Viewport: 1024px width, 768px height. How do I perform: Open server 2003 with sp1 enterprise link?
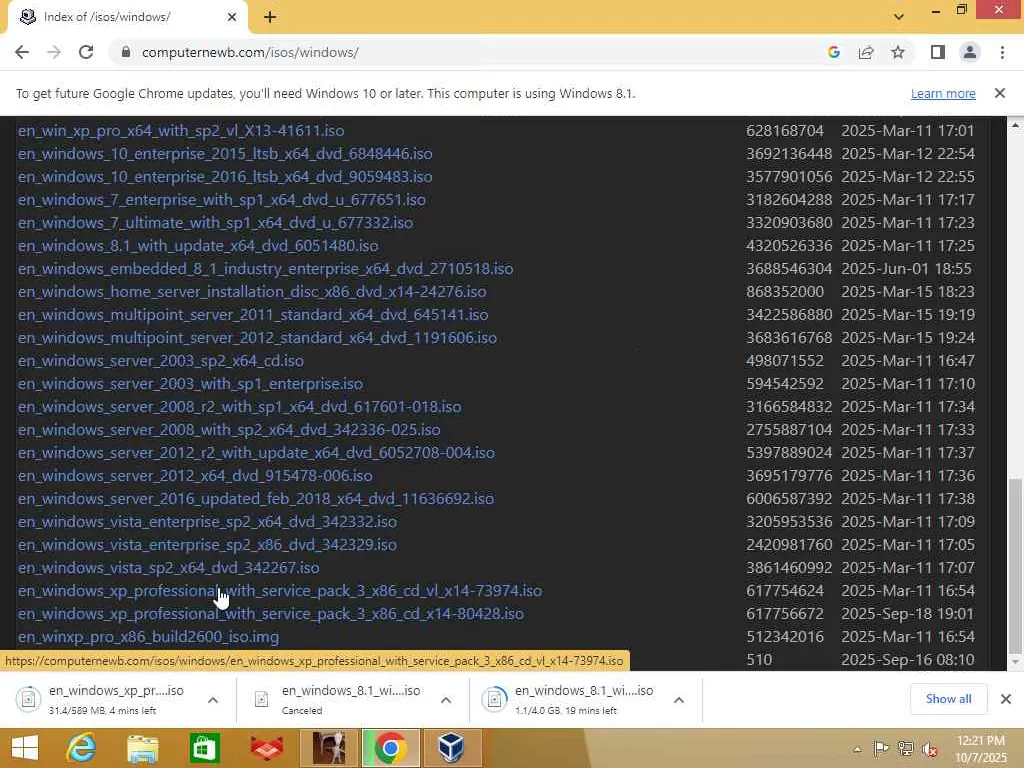190,383
